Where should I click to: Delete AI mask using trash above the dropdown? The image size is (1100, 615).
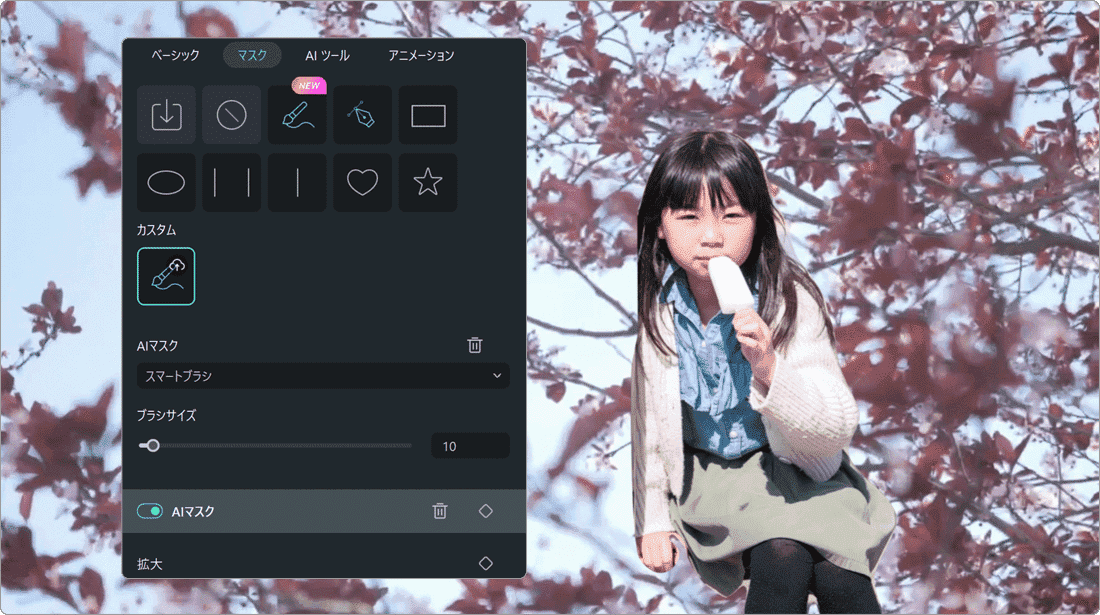[x=475, y=345]
